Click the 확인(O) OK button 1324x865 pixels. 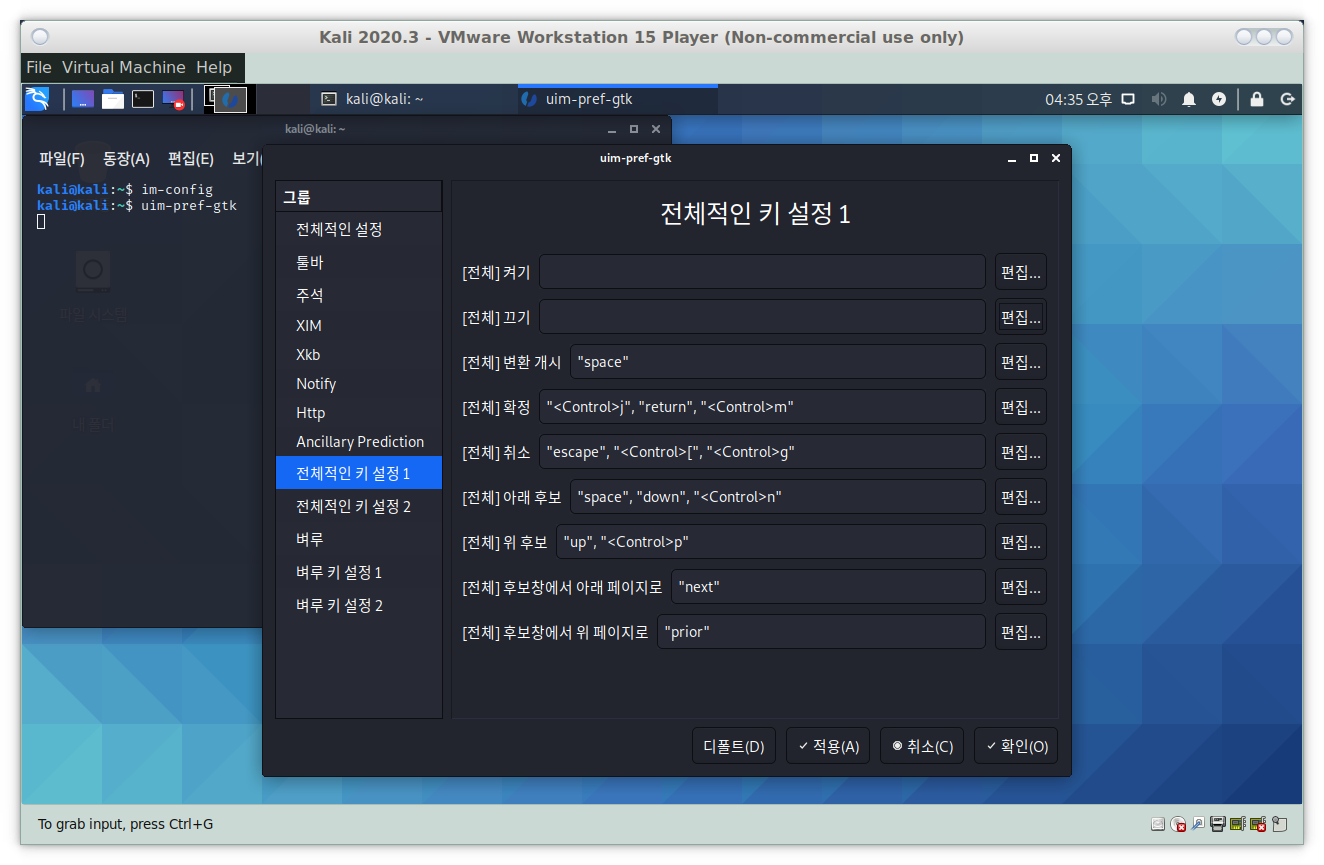(x=1016, y=746)
